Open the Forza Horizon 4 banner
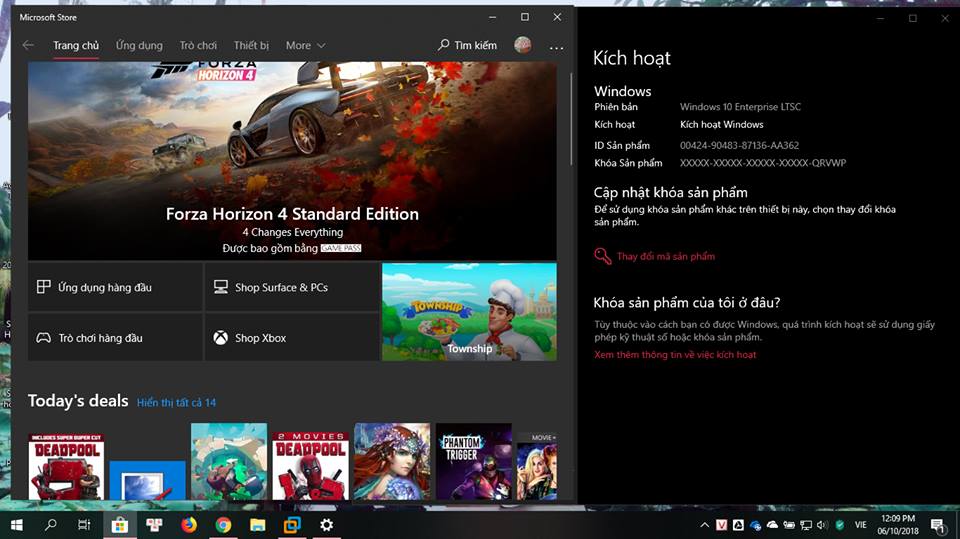Screen dimensions: 960x539 [292, 160]
